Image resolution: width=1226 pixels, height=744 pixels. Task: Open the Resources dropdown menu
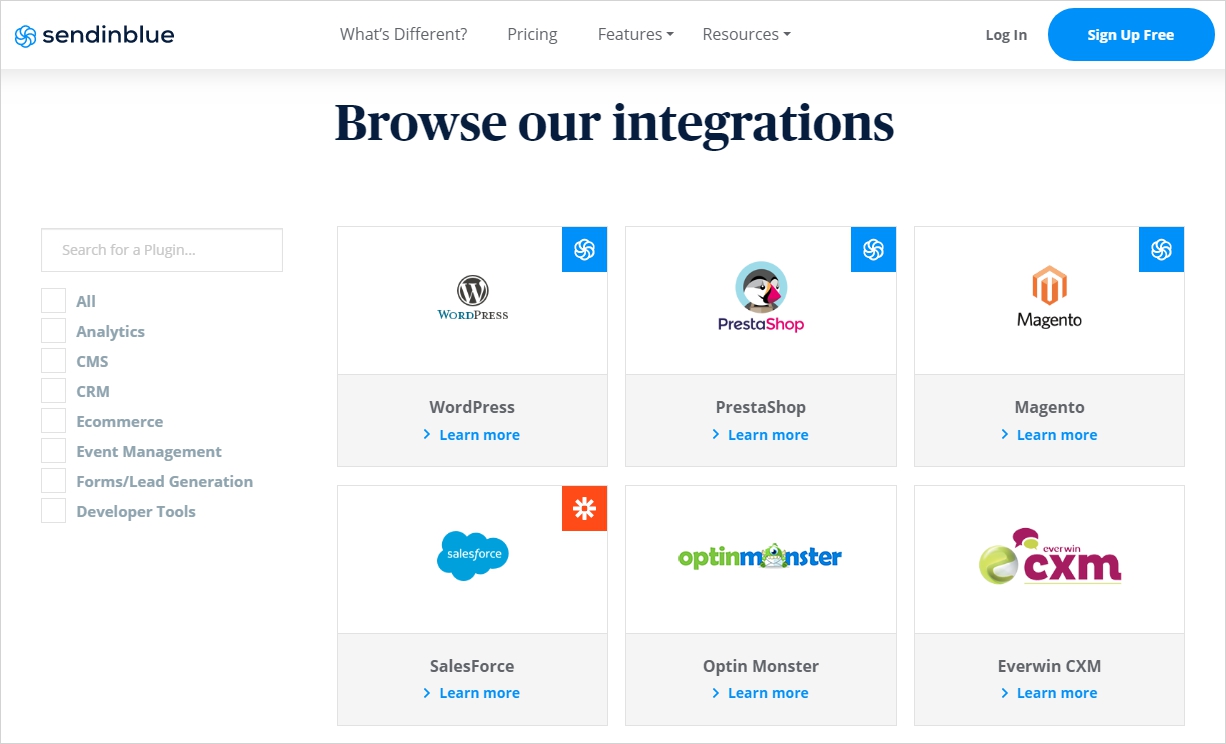[x=746, y=34]
